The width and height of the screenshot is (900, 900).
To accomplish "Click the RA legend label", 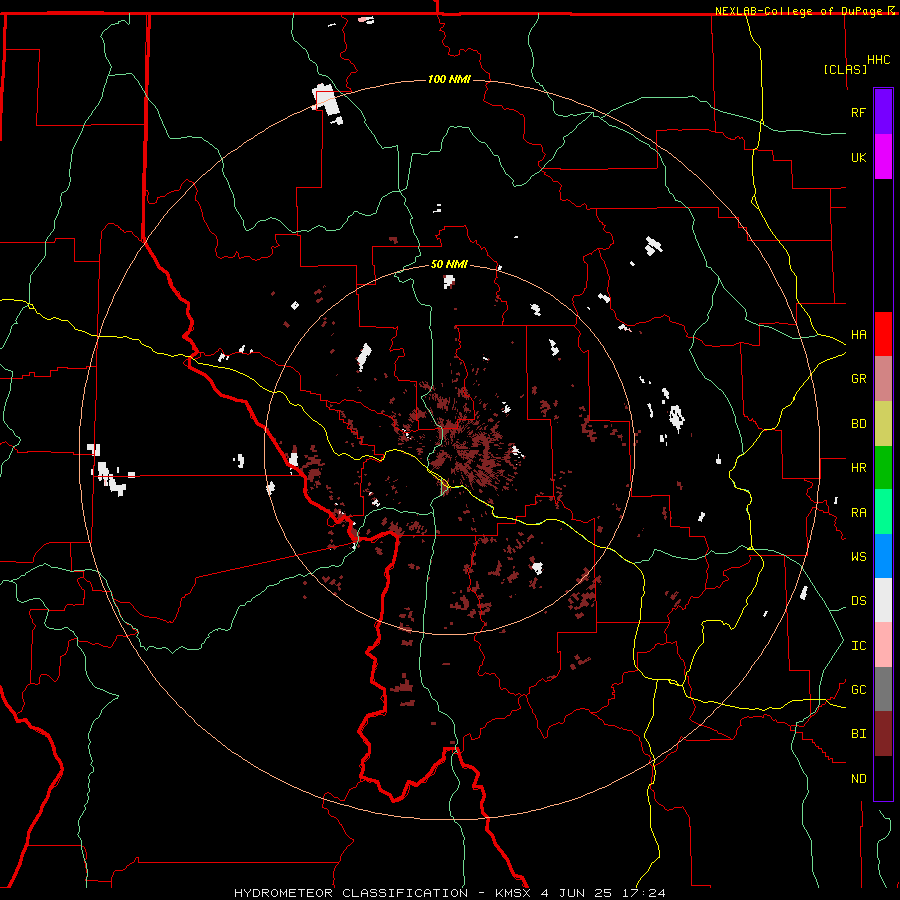I will click(x=858, y=513).
